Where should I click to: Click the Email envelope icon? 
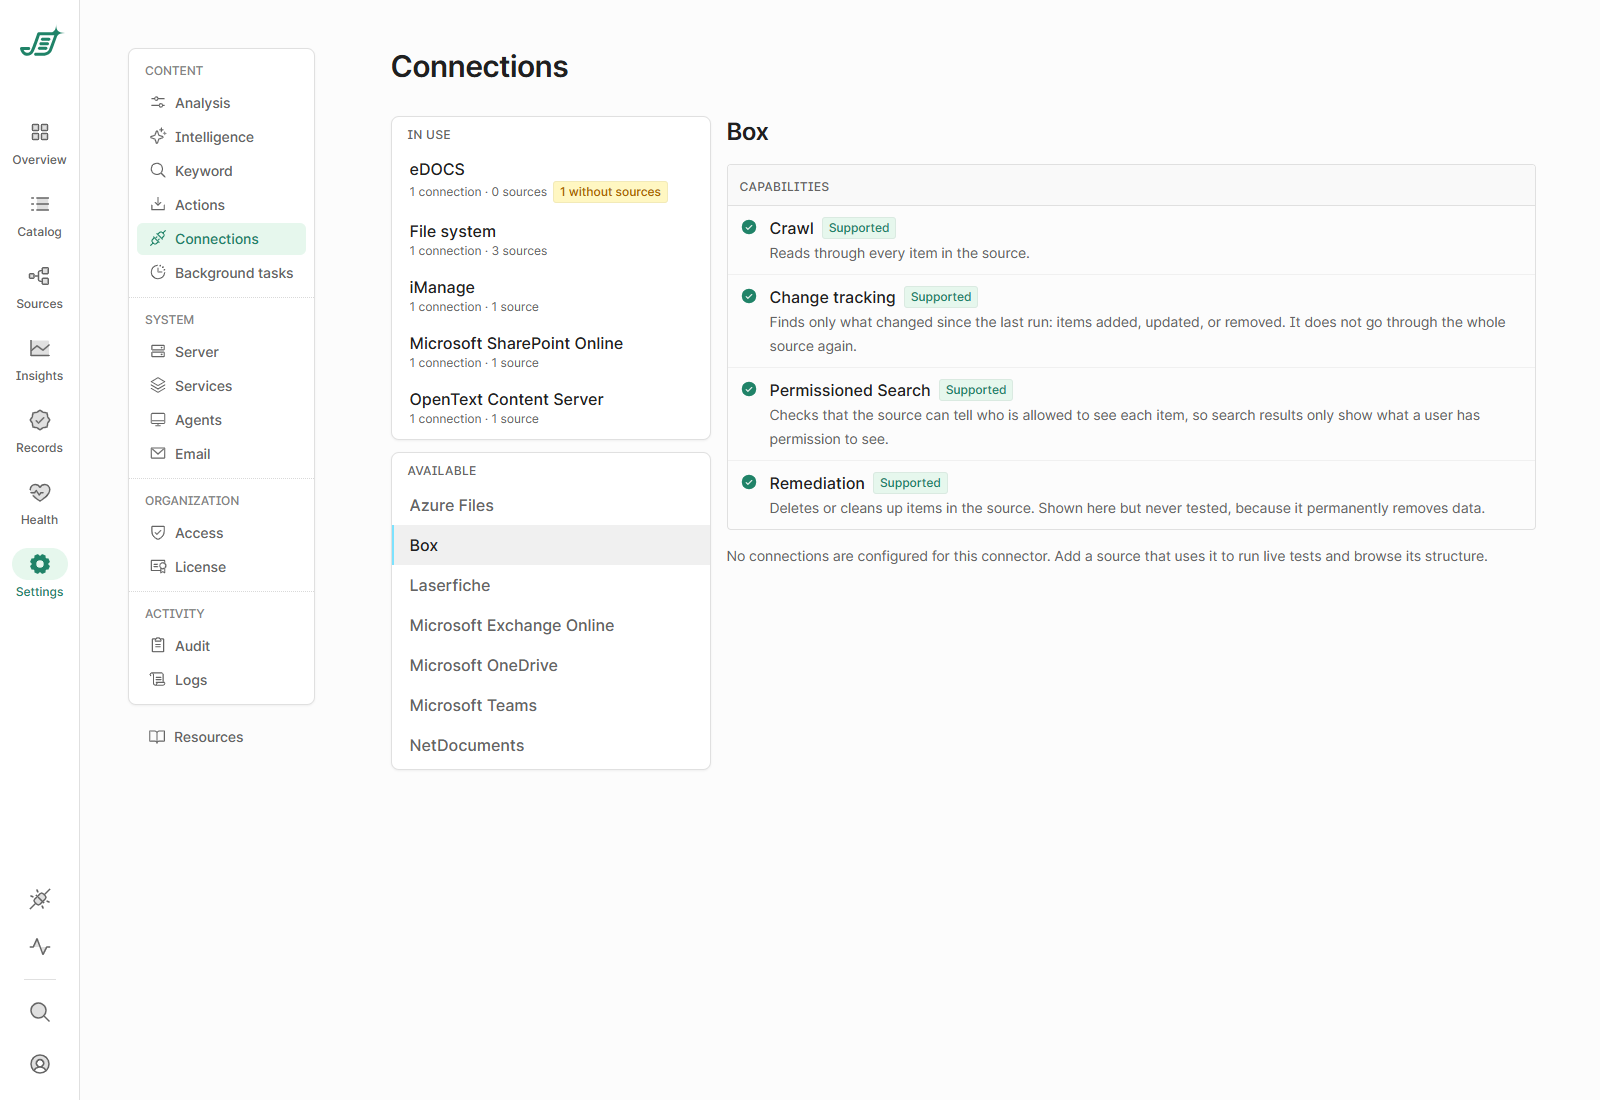tap(158, 454)
